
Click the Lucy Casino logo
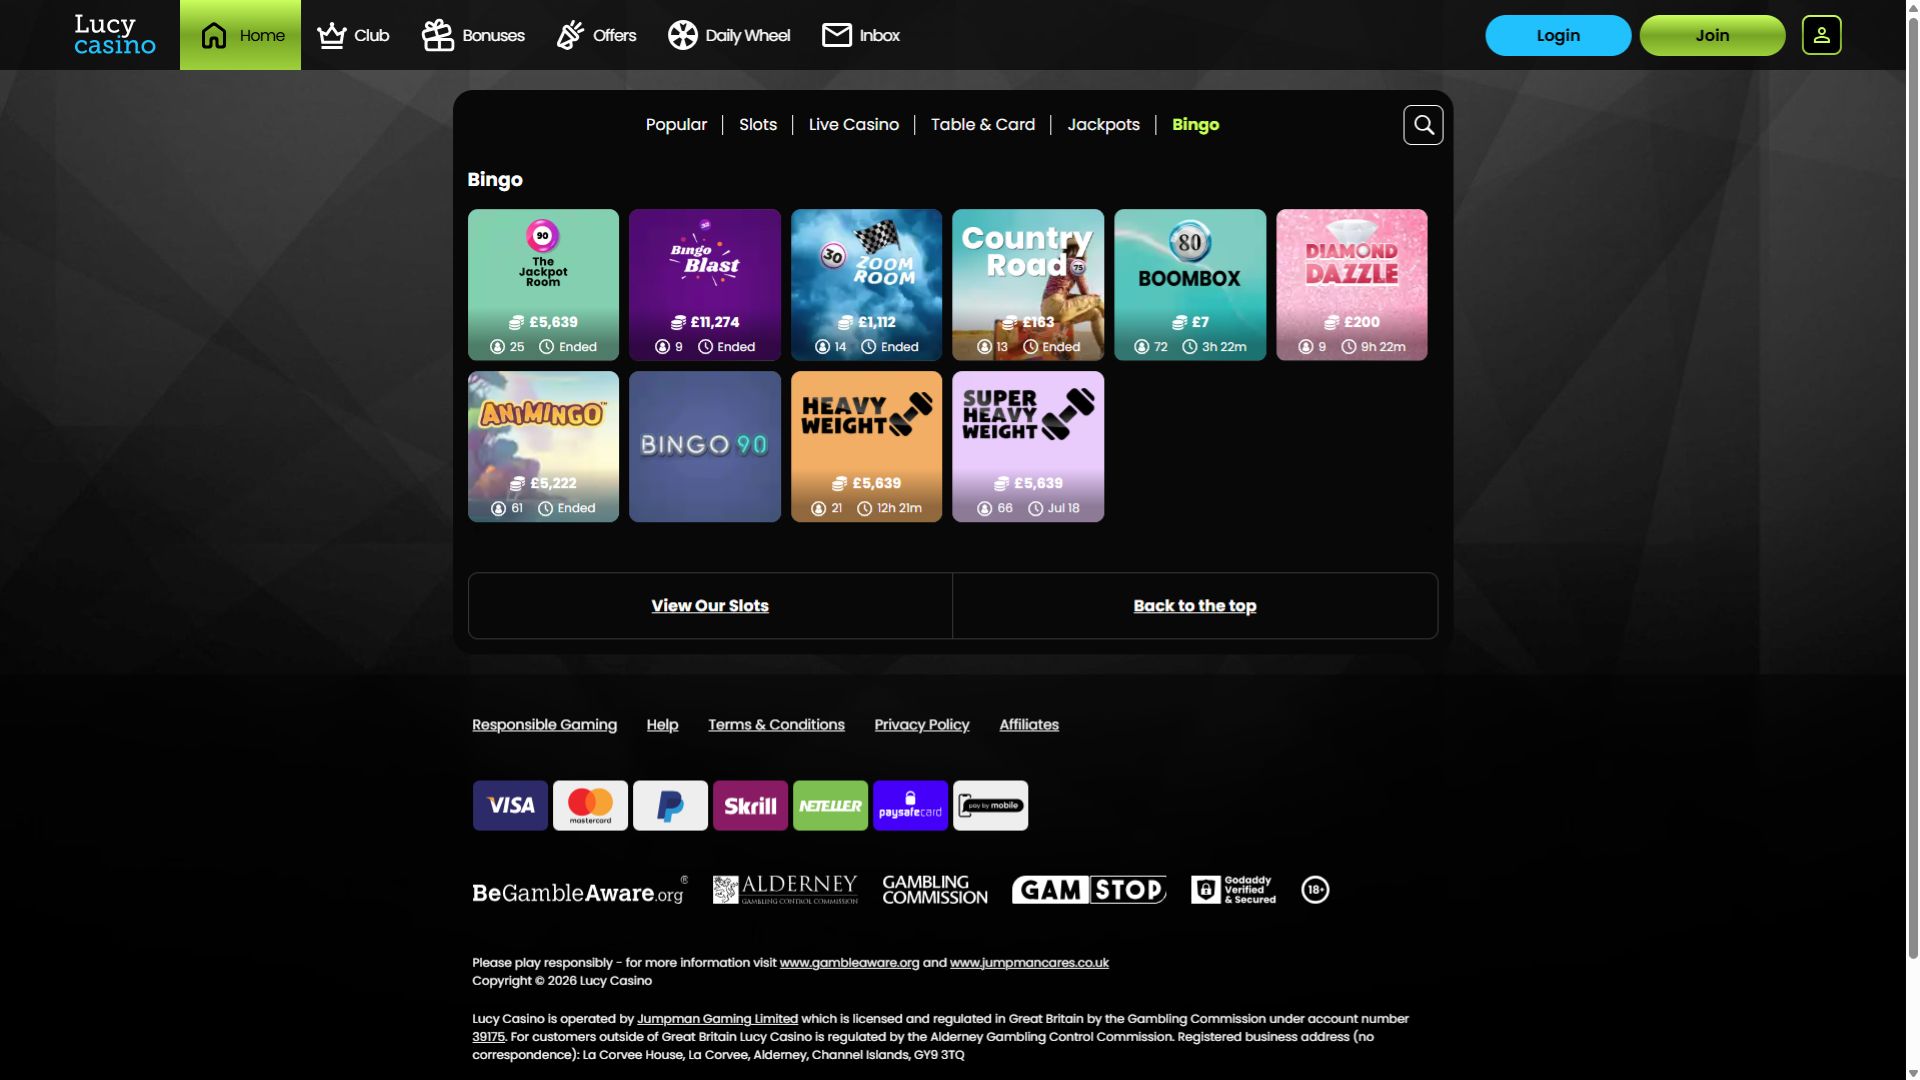tap(115, 35)
